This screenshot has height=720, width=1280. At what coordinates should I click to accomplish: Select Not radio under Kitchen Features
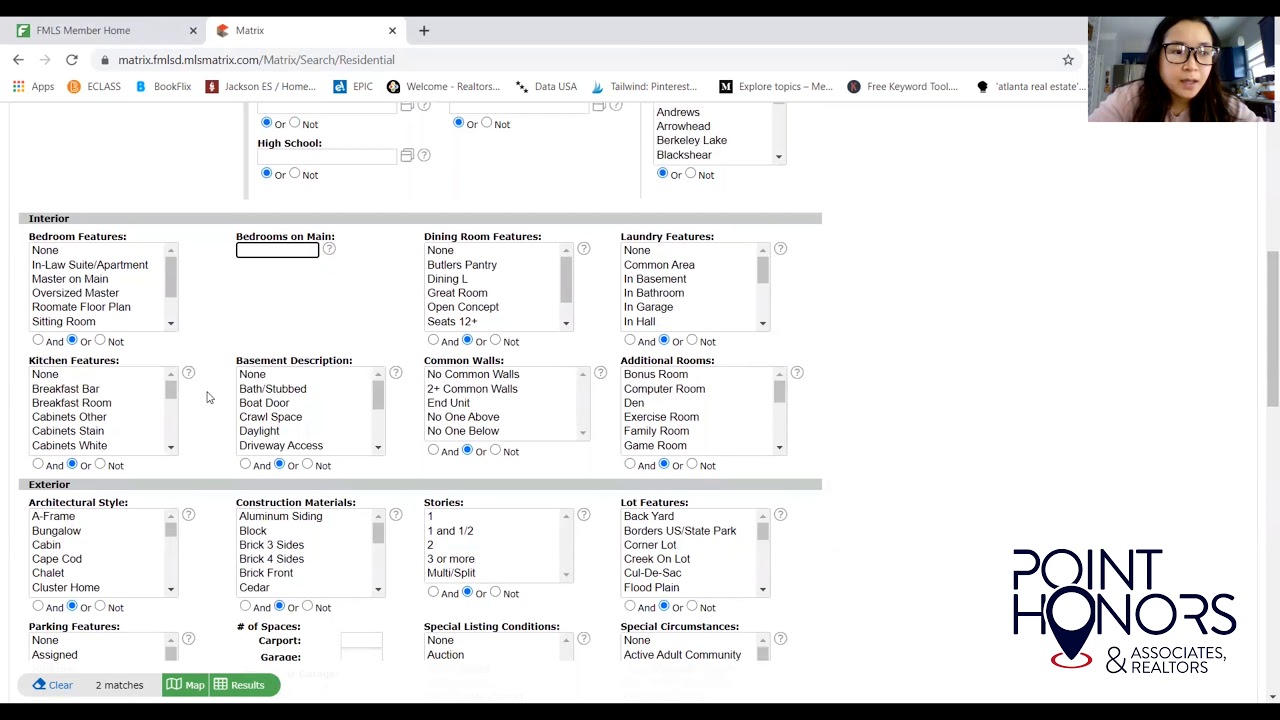click(100, 464)
